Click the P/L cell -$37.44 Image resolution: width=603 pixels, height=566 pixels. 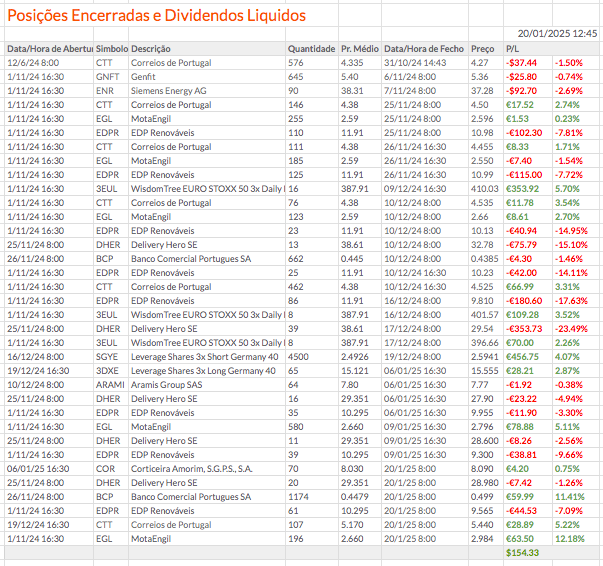click(x=521, y=63)
